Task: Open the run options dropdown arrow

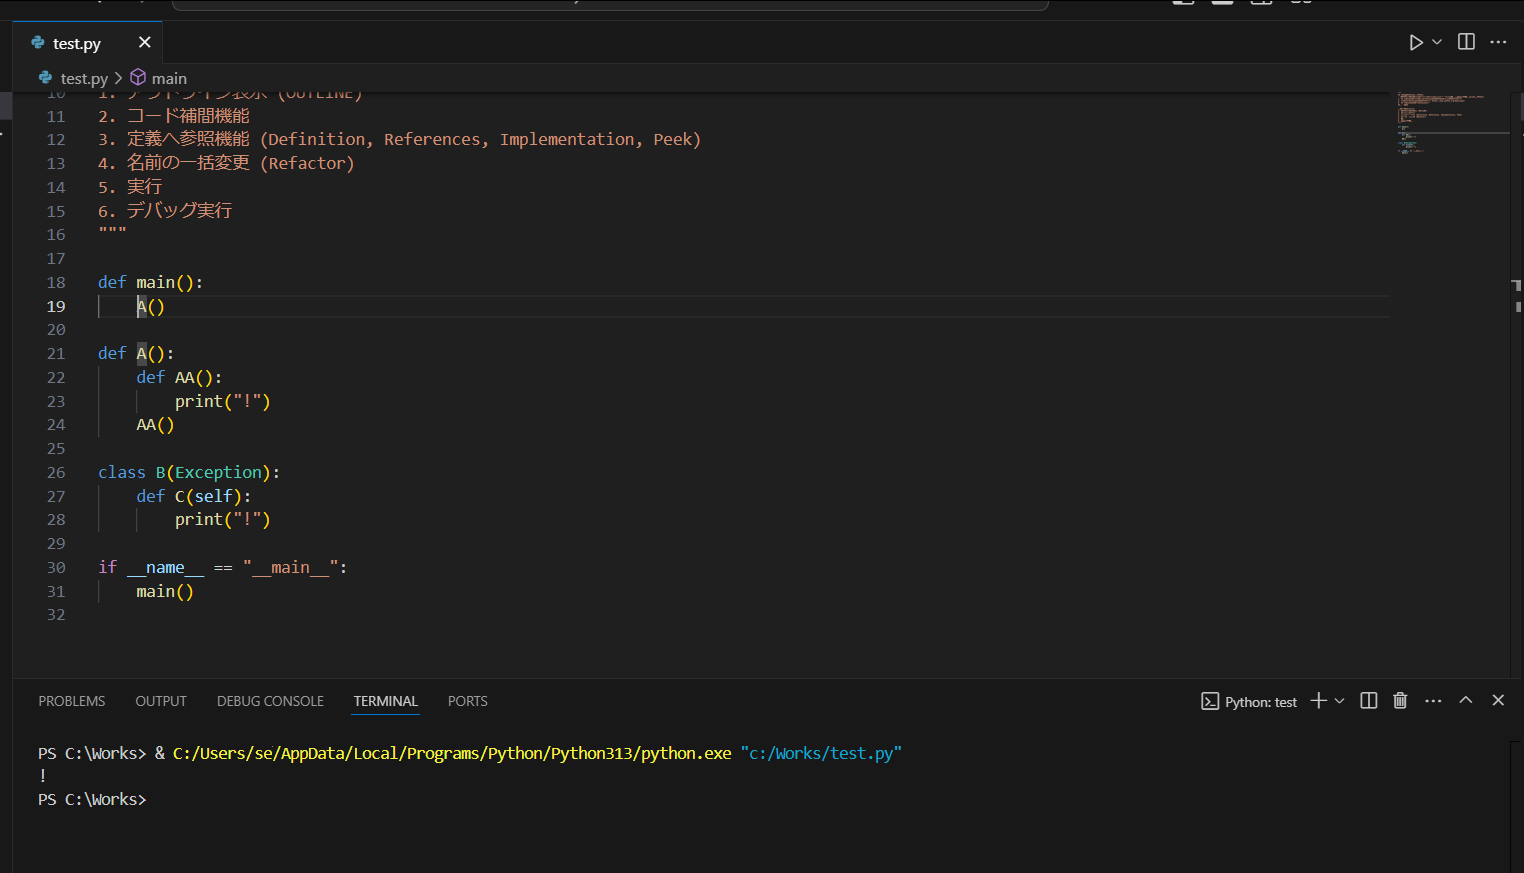Action: click(1437, 42)
